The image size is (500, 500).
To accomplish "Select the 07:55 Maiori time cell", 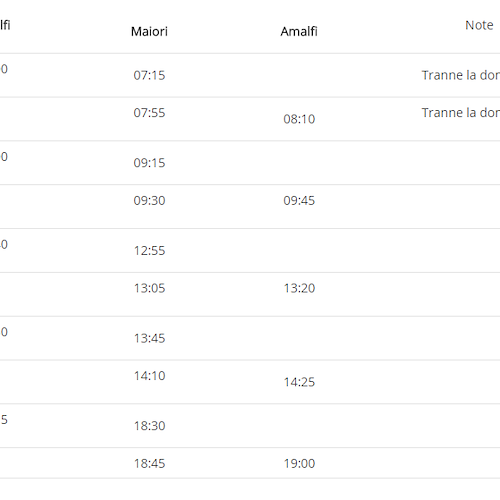I will click(x=149, y=113).
